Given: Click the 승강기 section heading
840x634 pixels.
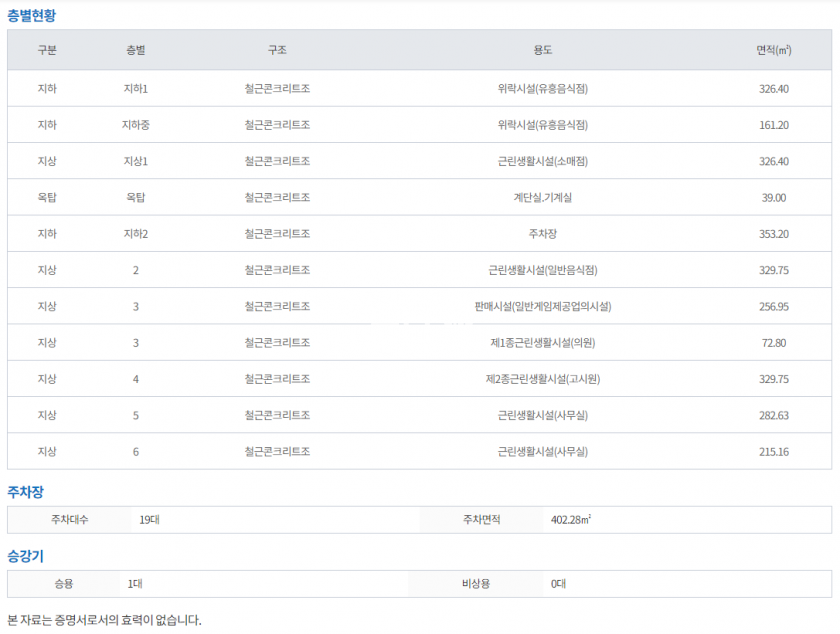Looking at the screenshot, I should [x=25, y=555].
